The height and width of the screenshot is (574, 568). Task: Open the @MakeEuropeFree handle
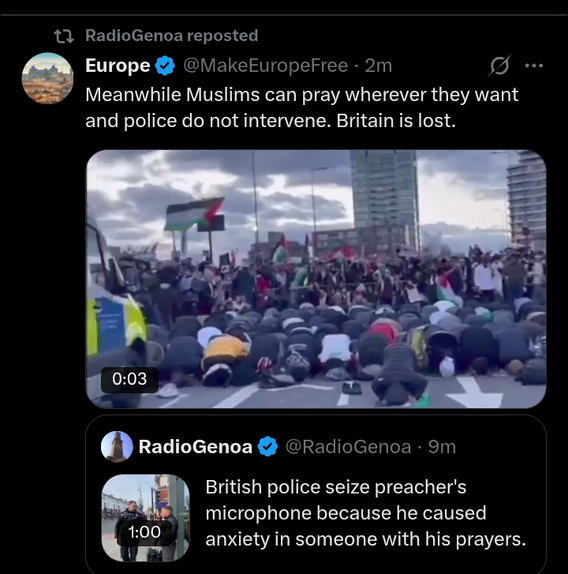265,66
